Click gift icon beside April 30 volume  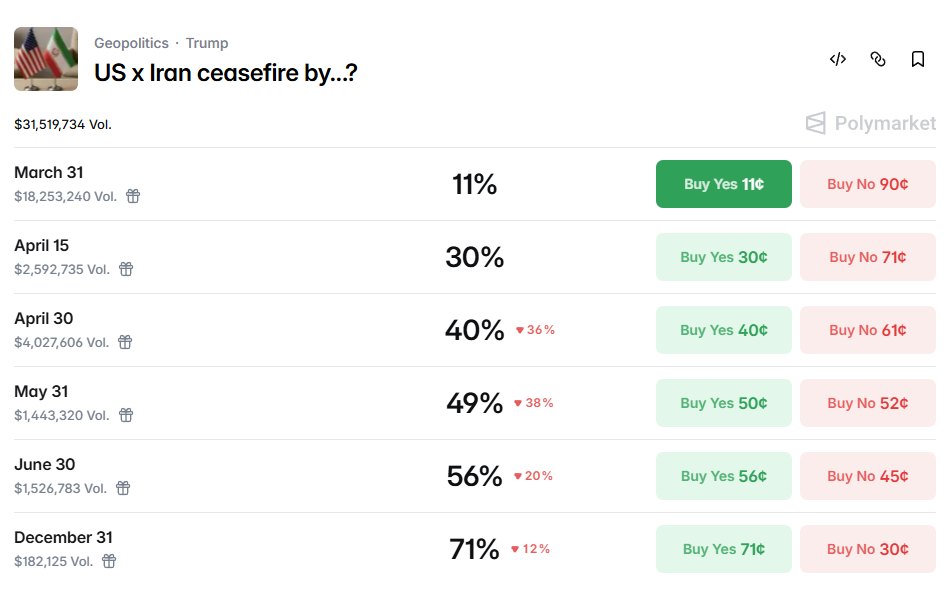(x=125, y=342)
